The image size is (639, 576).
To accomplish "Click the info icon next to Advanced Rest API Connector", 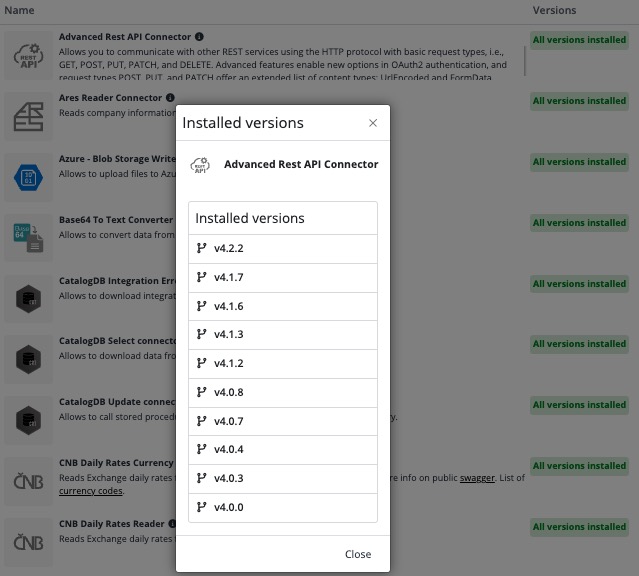I will 199,37.
